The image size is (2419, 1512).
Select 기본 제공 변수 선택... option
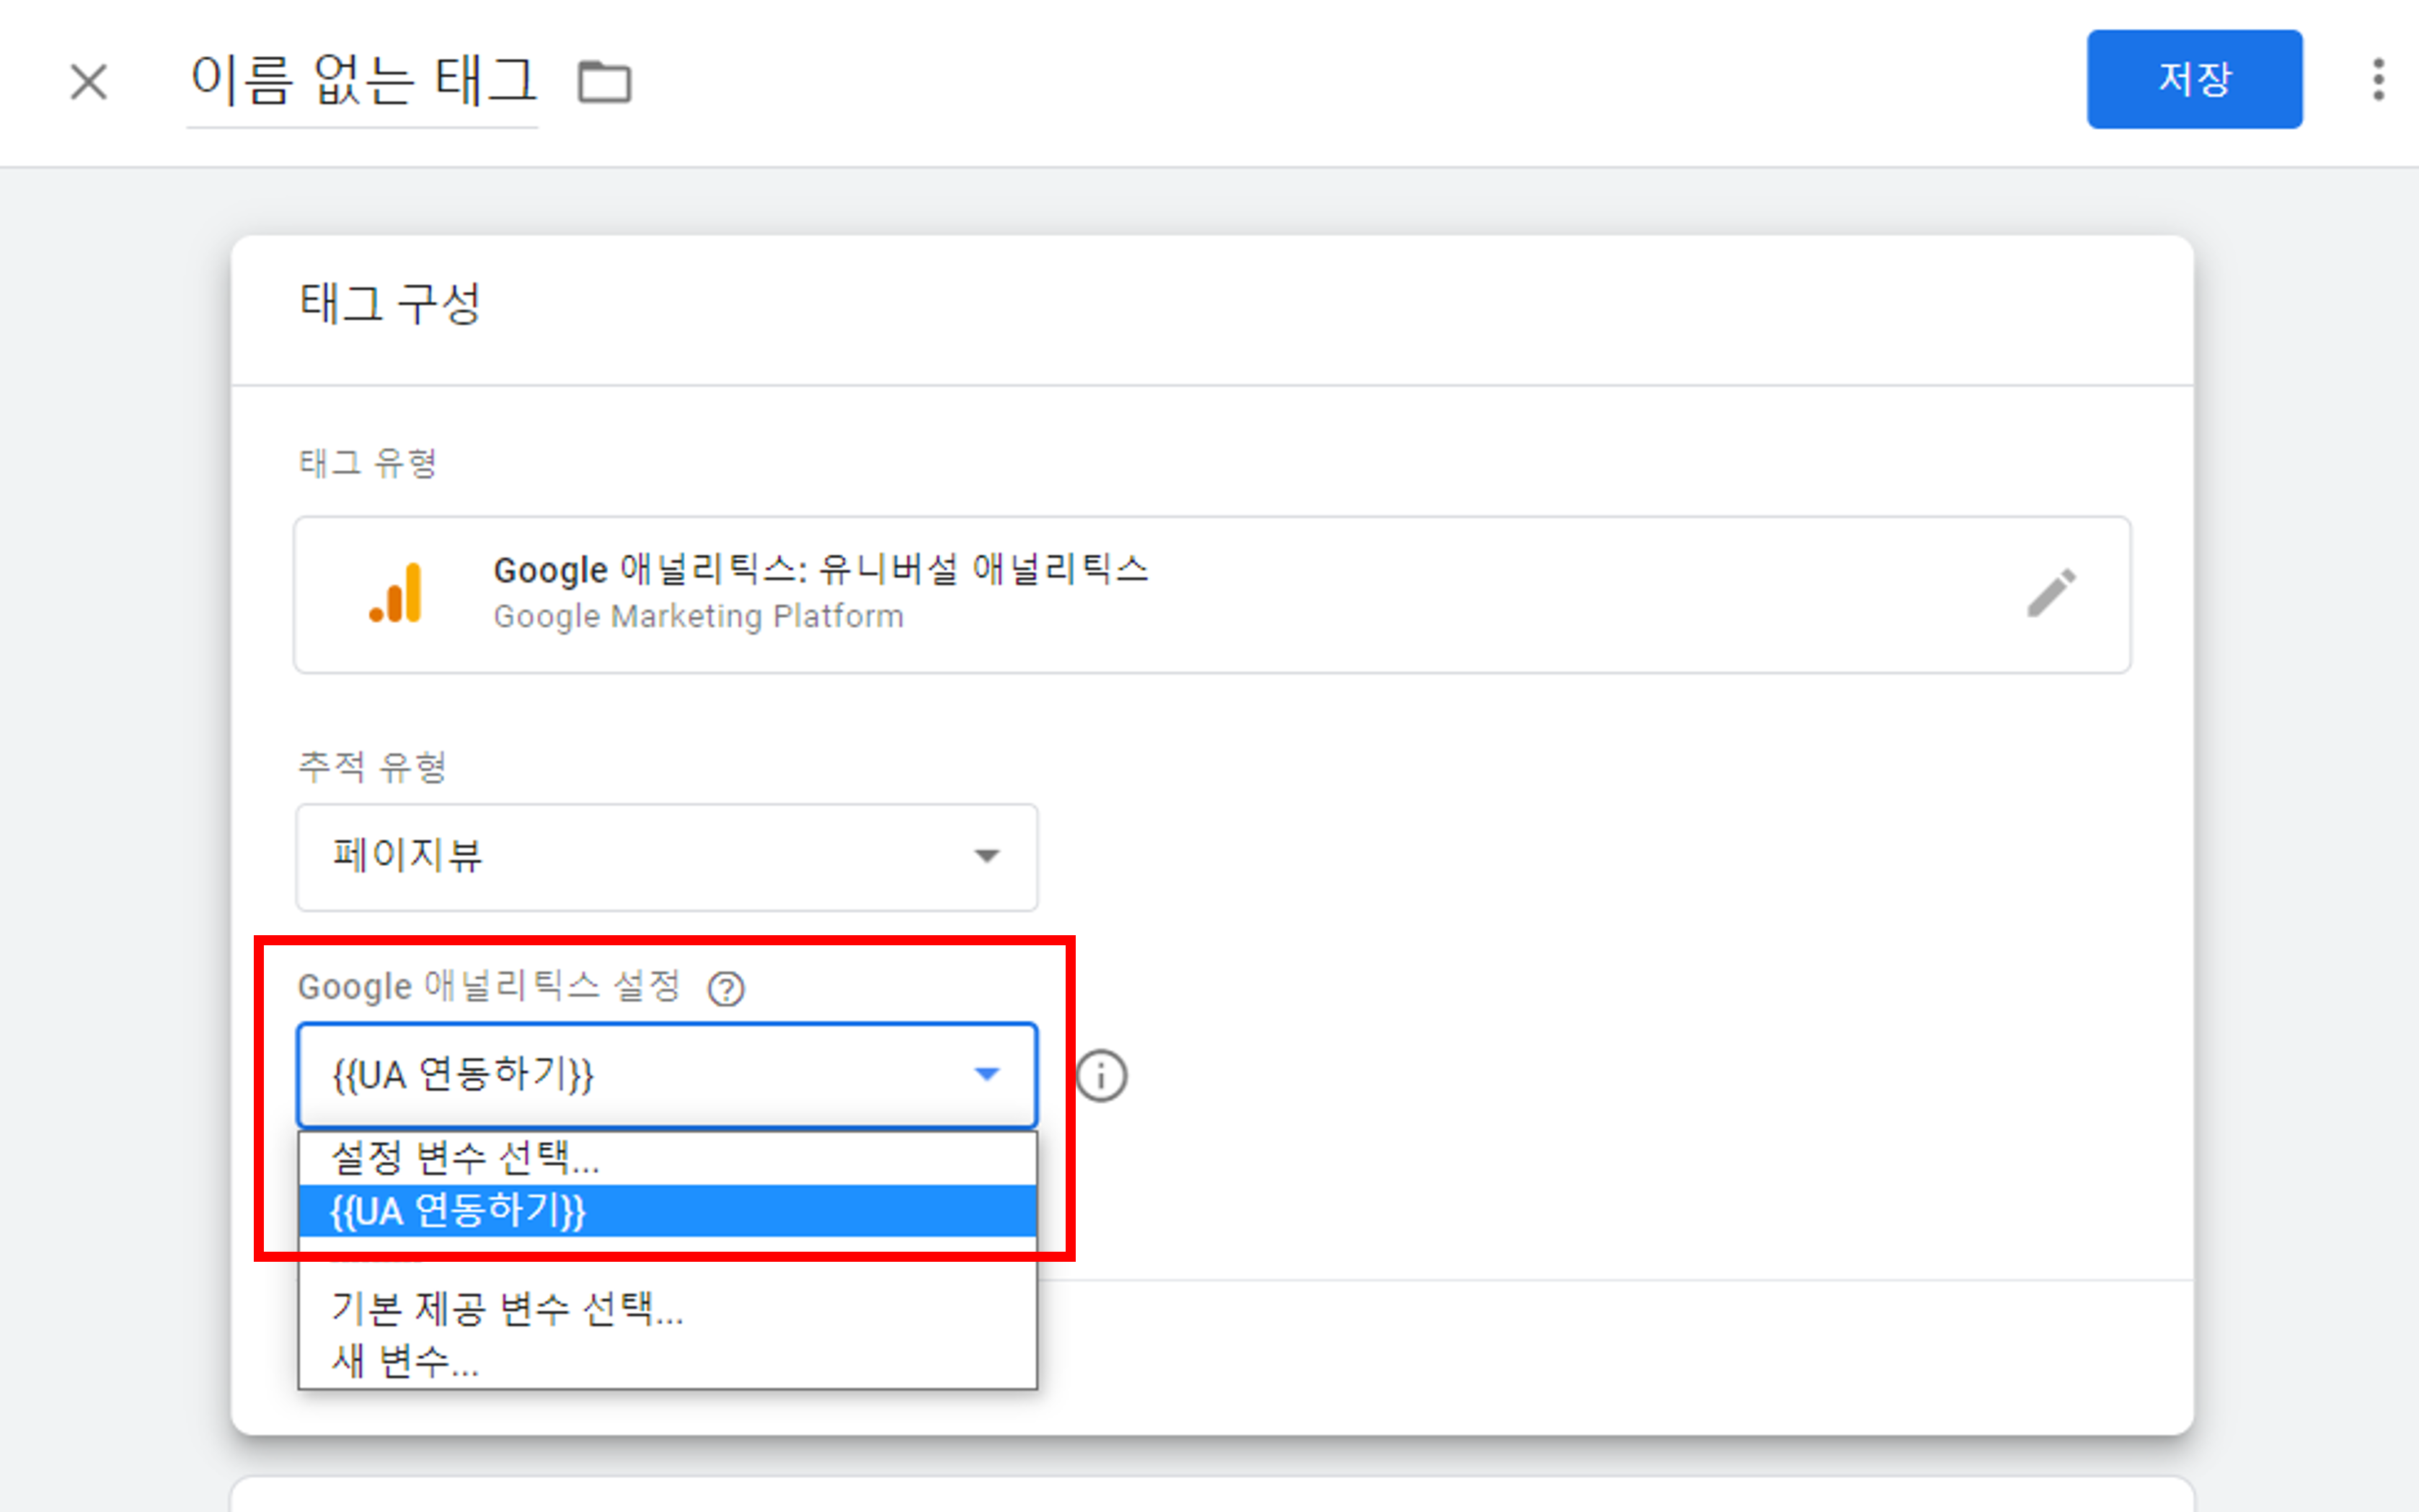(507, 1308)
